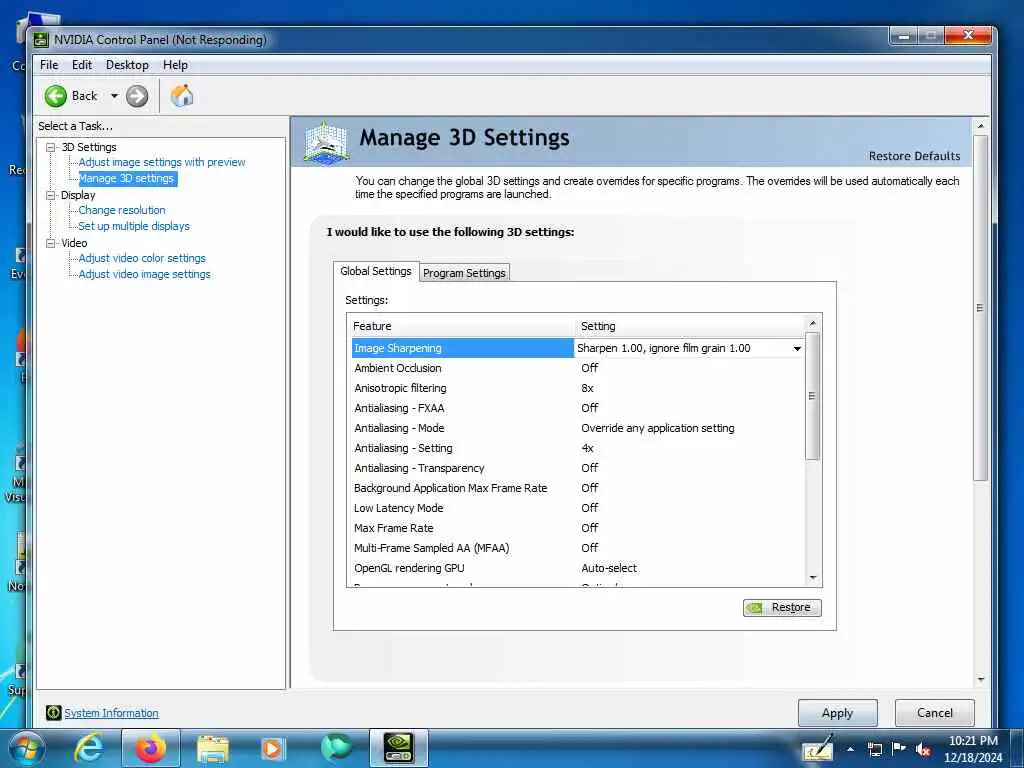This screenshot has width=1024, height=768.
Task: Open Image Sharpening setting dropdown
Action: [x=797, y=349]
